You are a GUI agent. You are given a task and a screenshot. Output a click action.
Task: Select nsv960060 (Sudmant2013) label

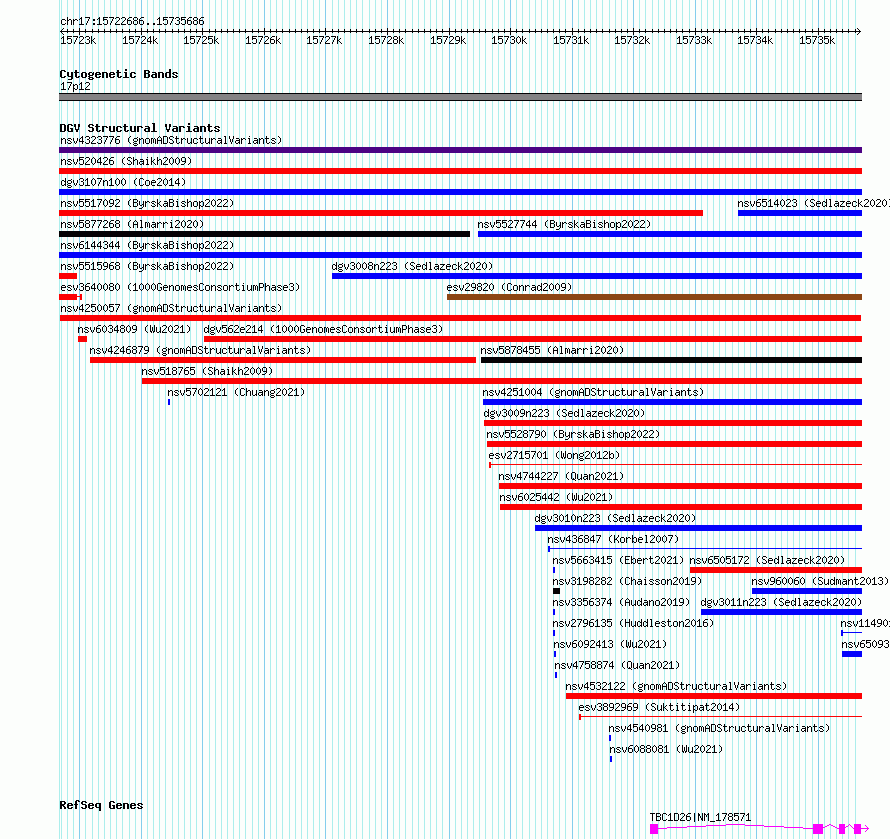(x=820, y=581)
